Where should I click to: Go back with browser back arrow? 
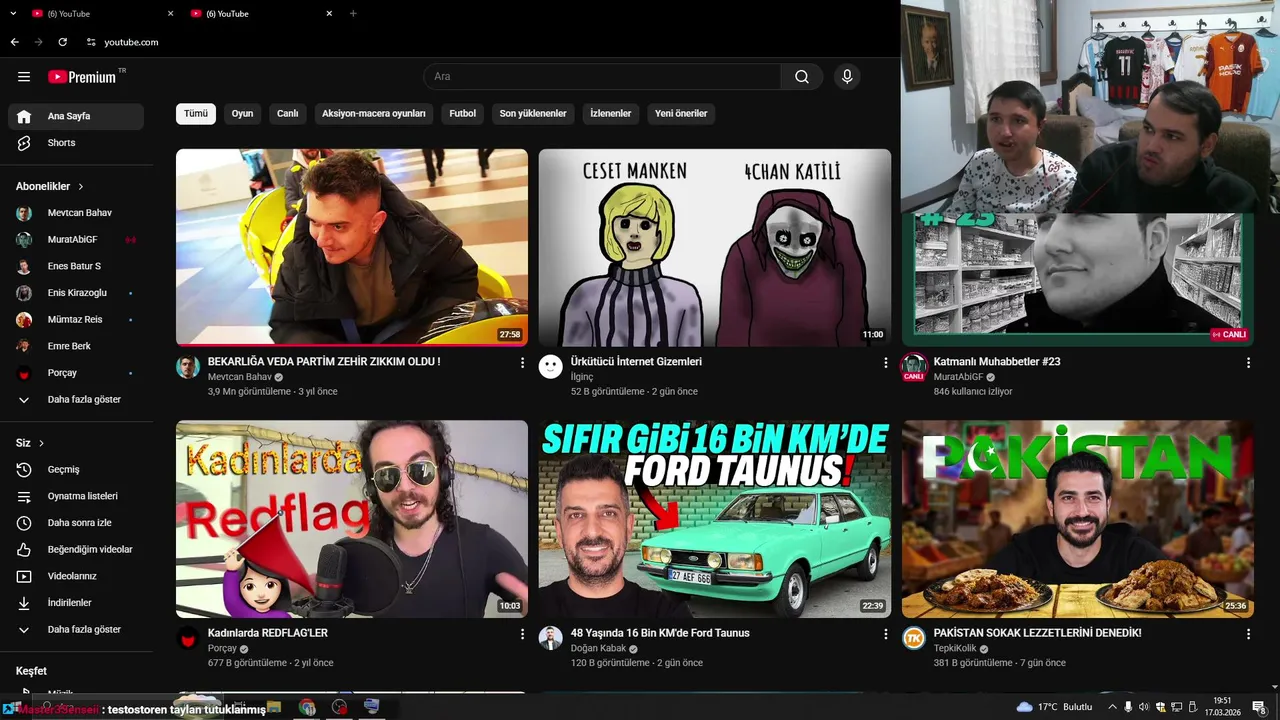14,42
